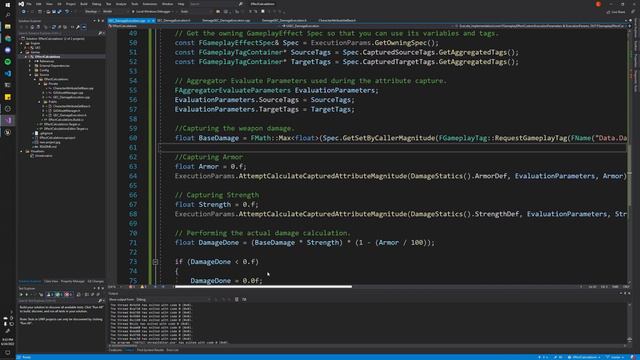Toggle Preview Selected Items in Solution Explorer
The height and width of the screenshot is (360, 640).
84,27
